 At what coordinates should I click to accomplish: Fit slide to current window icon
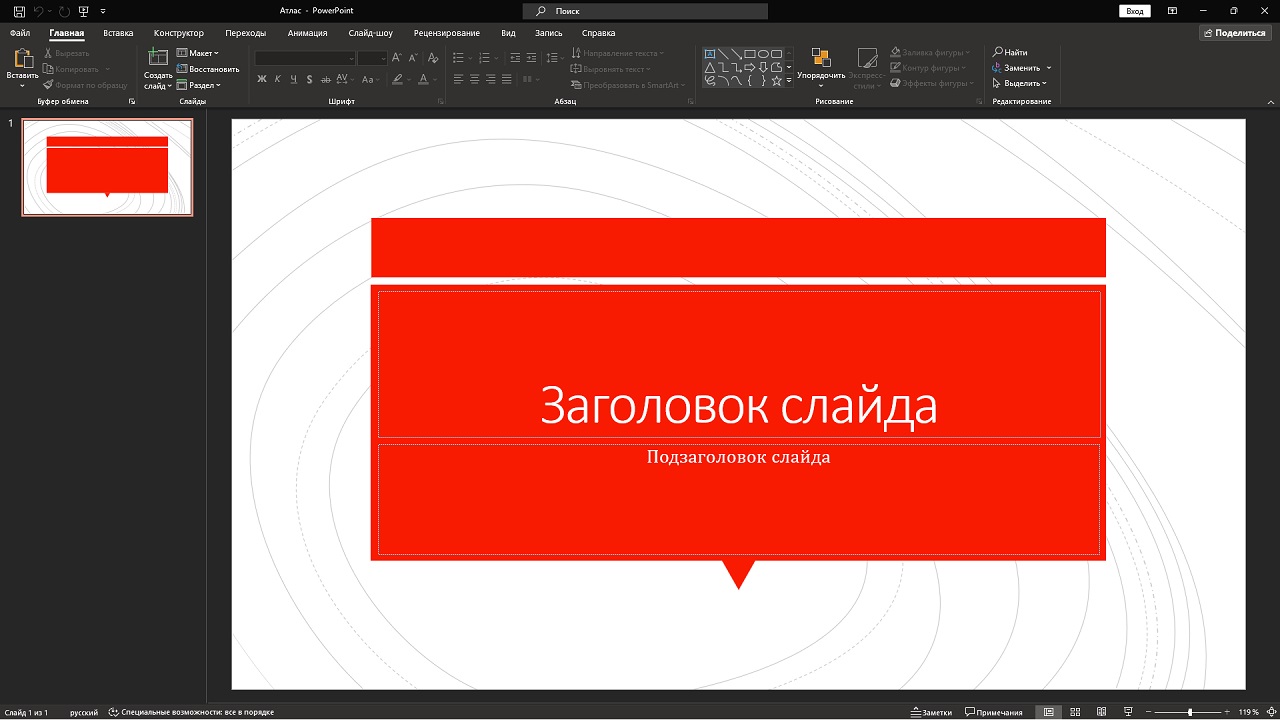(1270, 712)
